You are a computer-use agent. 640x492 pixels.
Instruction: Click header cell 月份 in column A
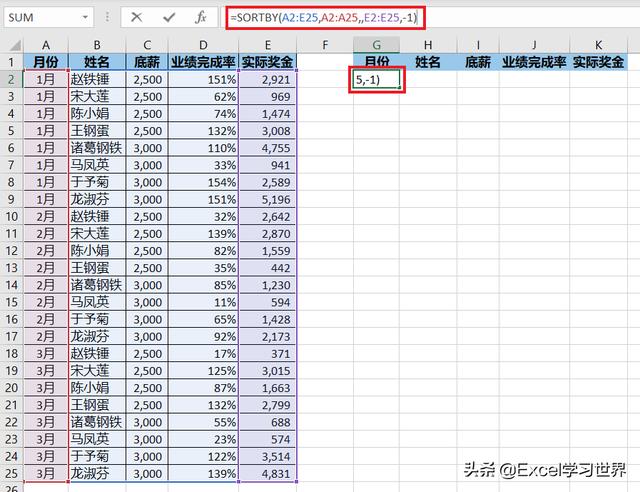(46, 62)
